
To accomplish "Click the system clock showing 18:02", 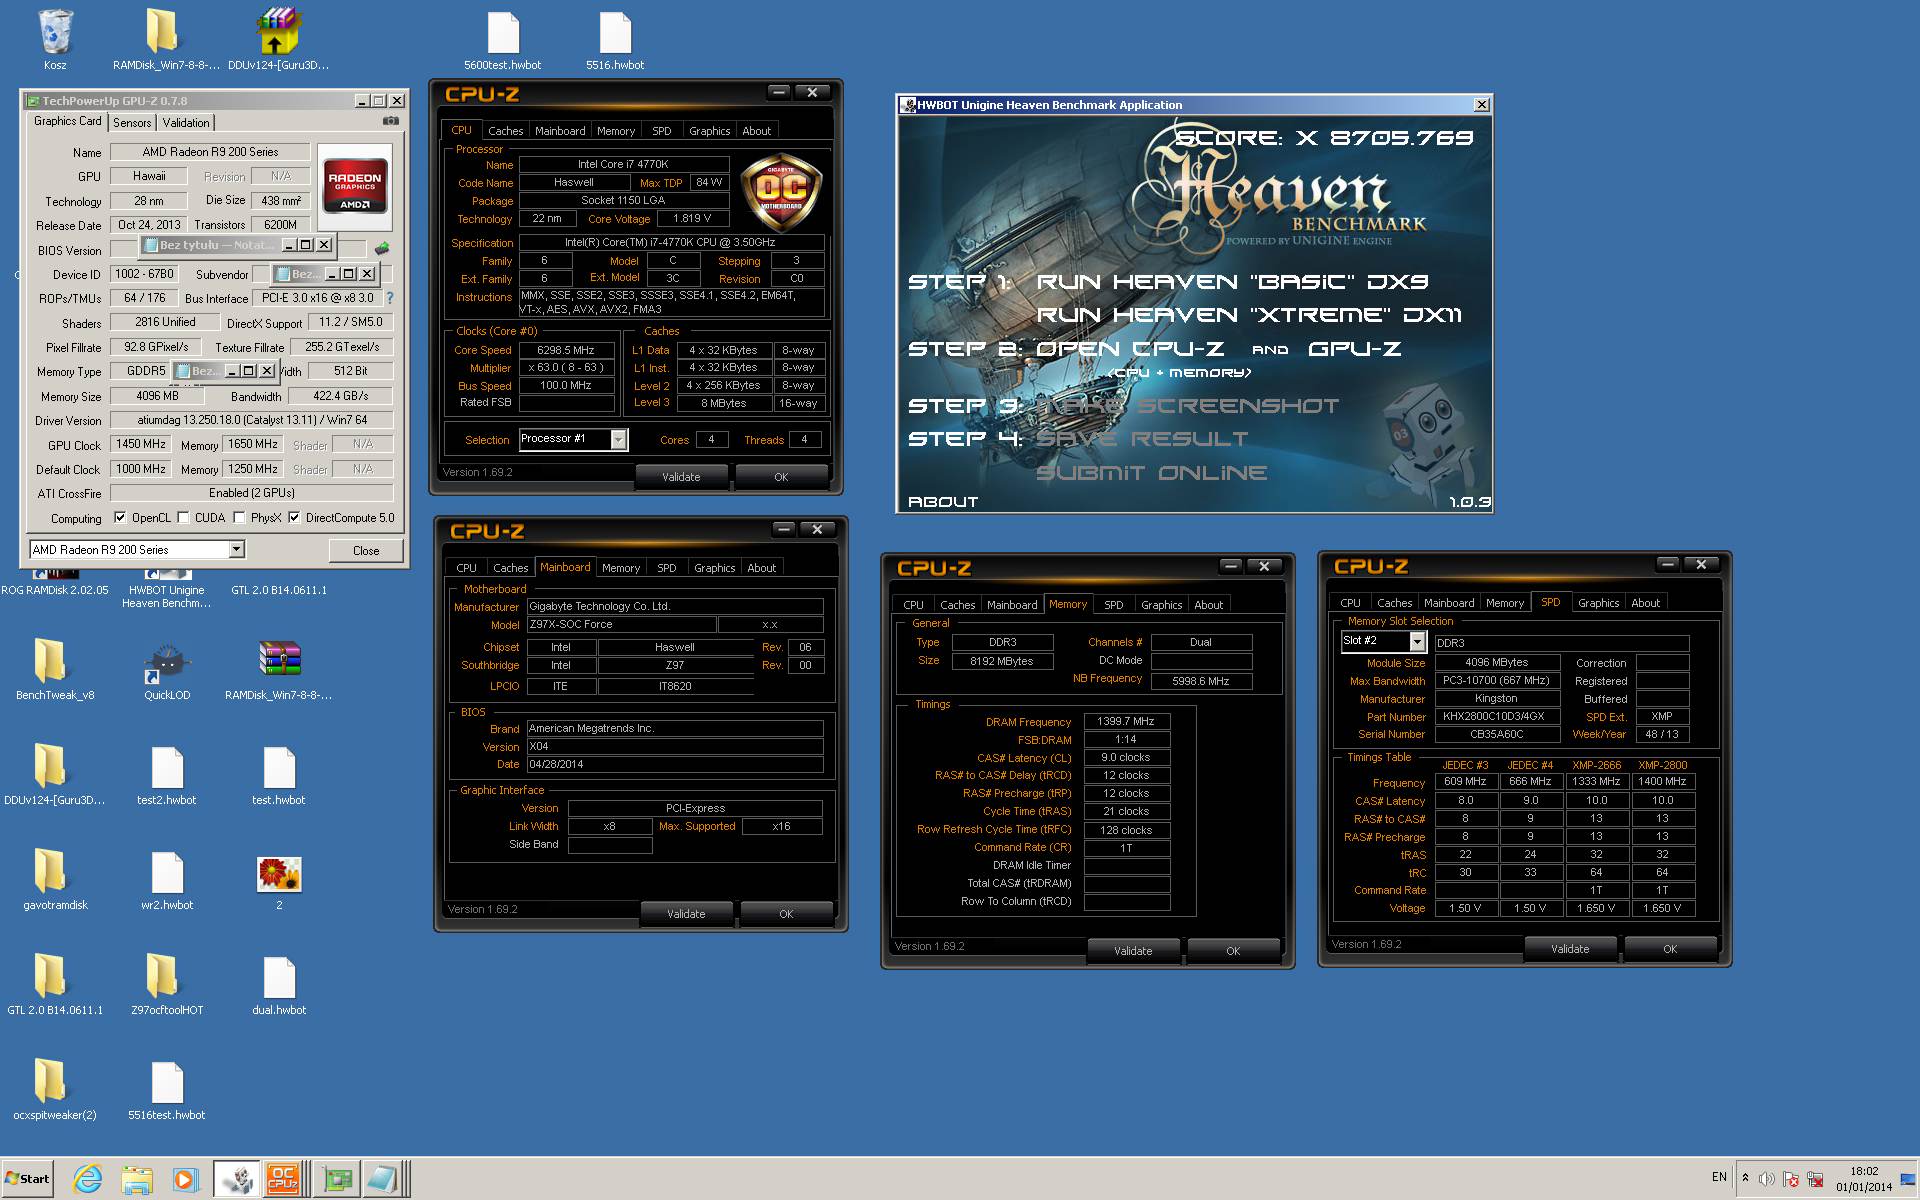I will (1864, 1171).
